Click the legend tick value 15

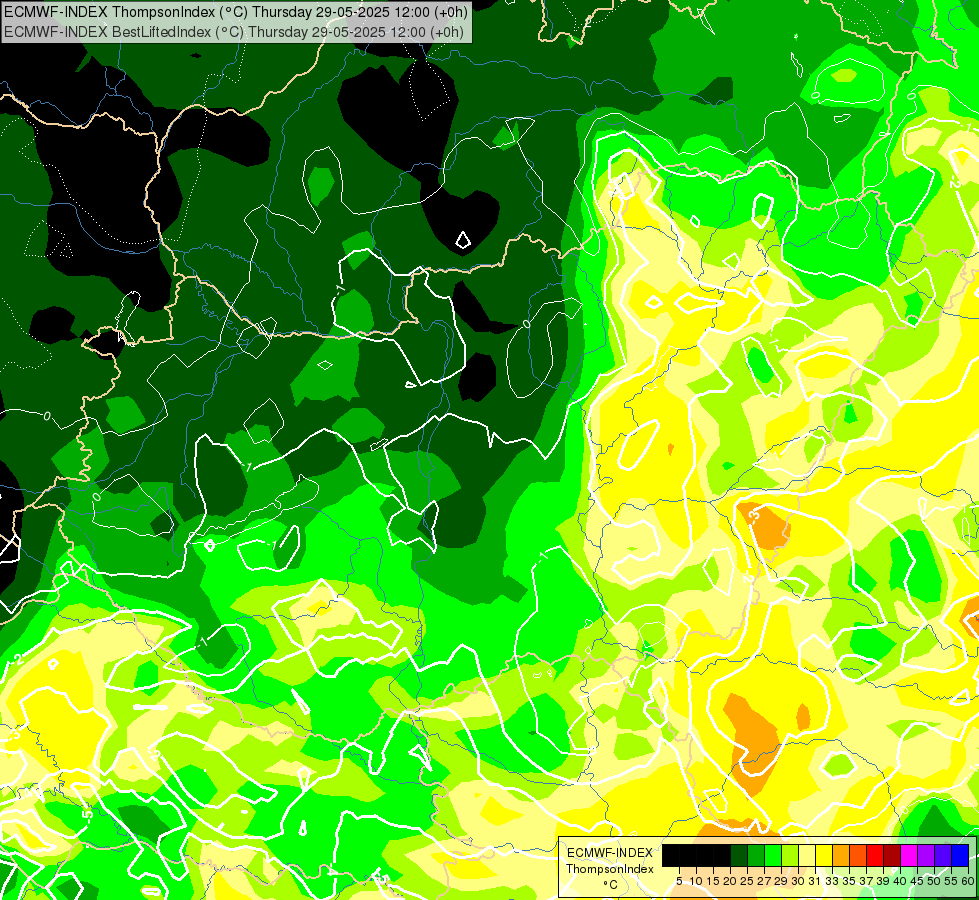coord(714,881)
